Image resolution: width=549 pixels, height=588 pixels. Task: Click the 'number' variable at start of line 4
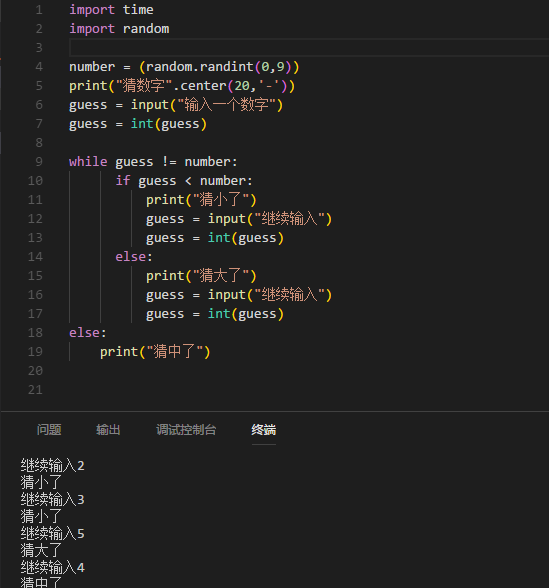click(x=92, y=67)
